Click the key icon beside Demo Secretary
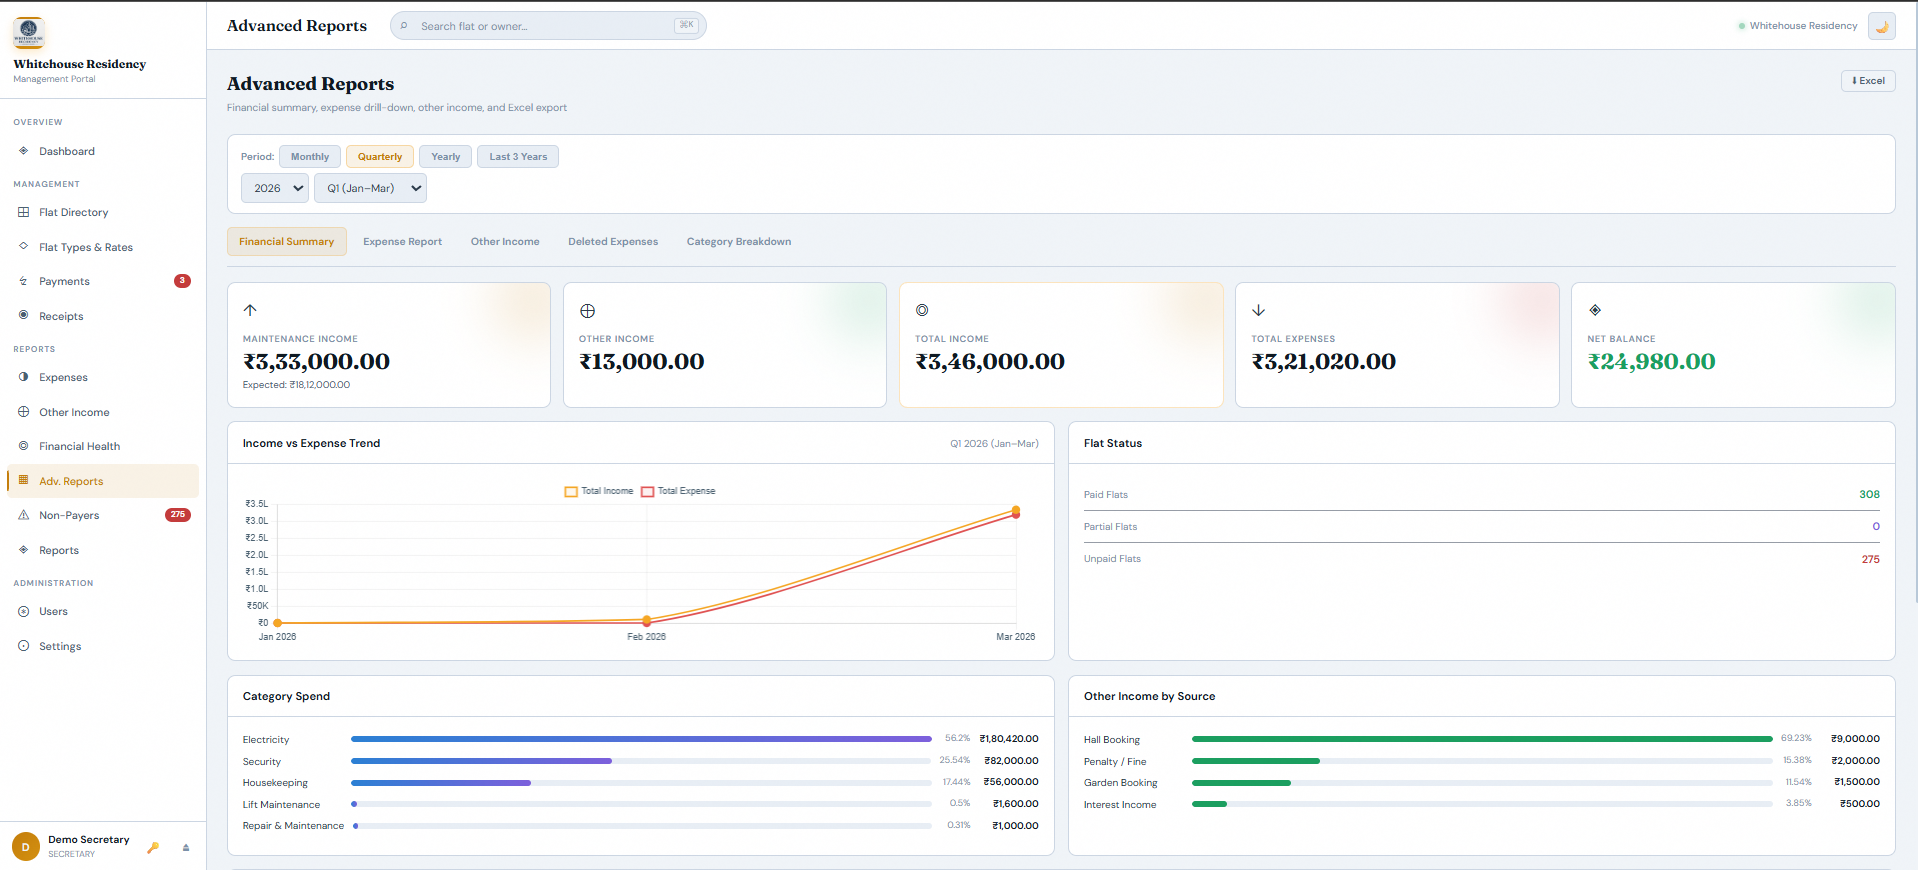 point(153,847)
